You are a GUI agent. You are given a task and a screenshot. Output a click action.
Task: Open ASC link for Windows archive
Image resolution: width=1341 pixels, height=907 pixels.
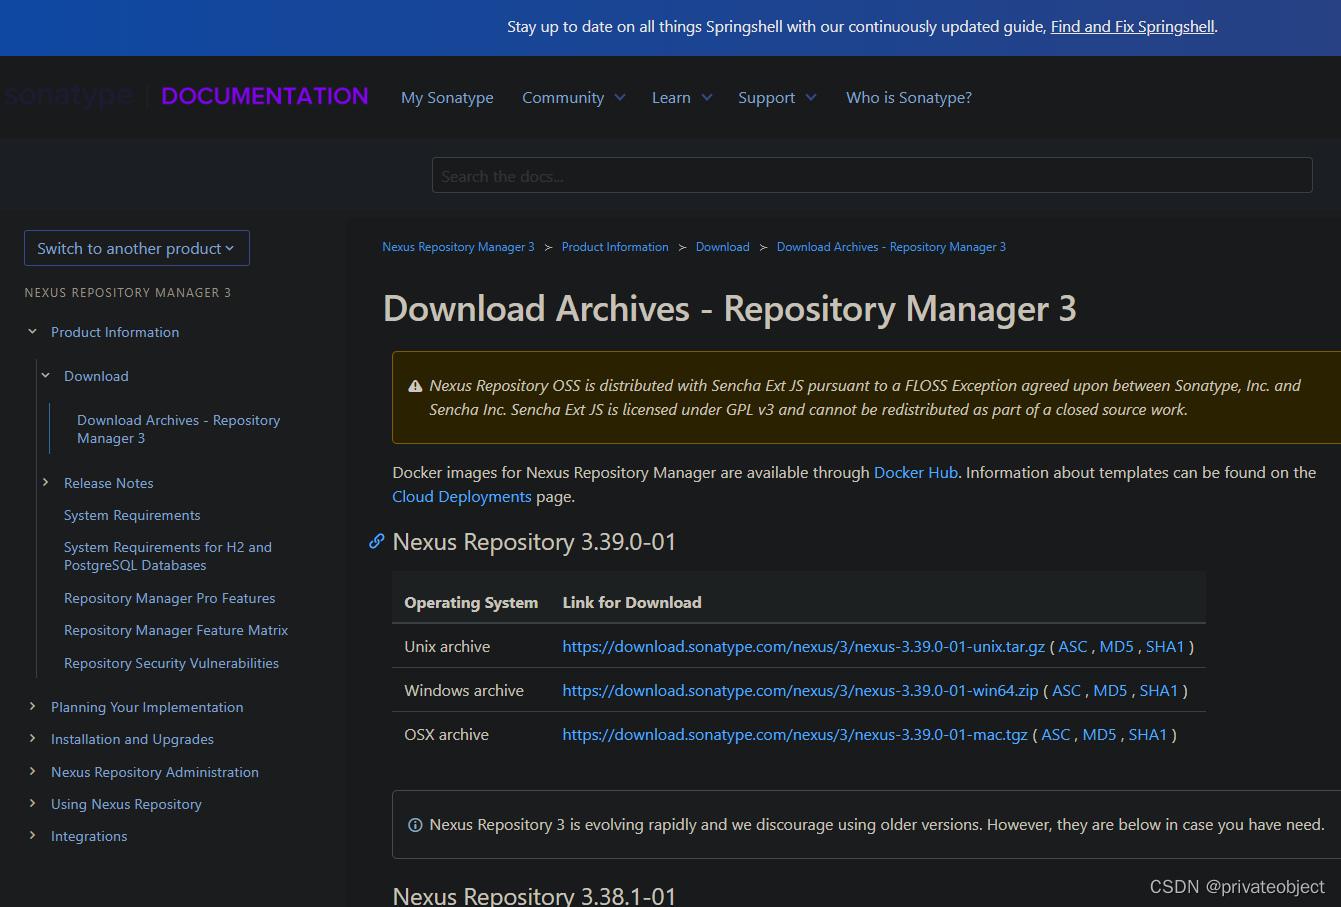pyautogui.click(x=1067, y=691)
